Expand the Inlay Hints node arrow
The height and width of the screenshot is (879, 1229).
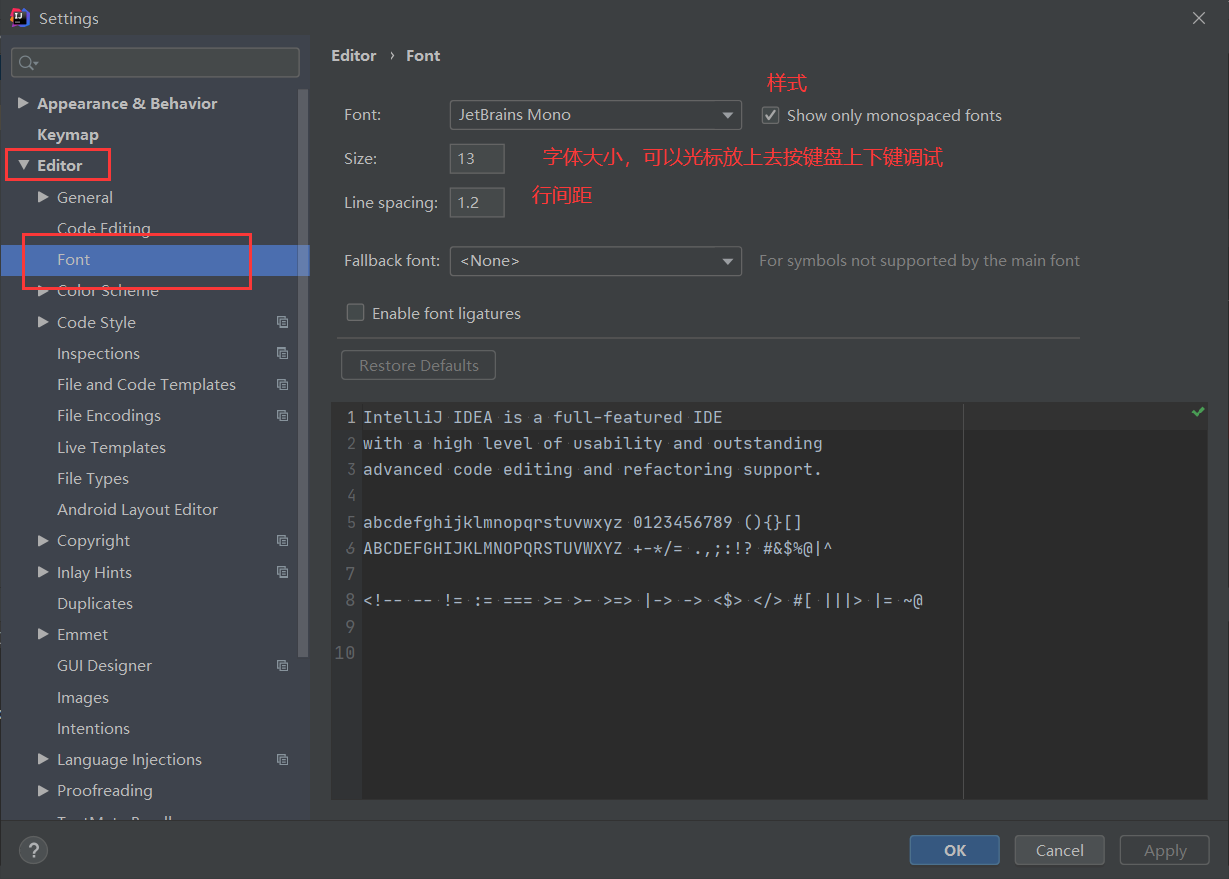tap(43, 572)
